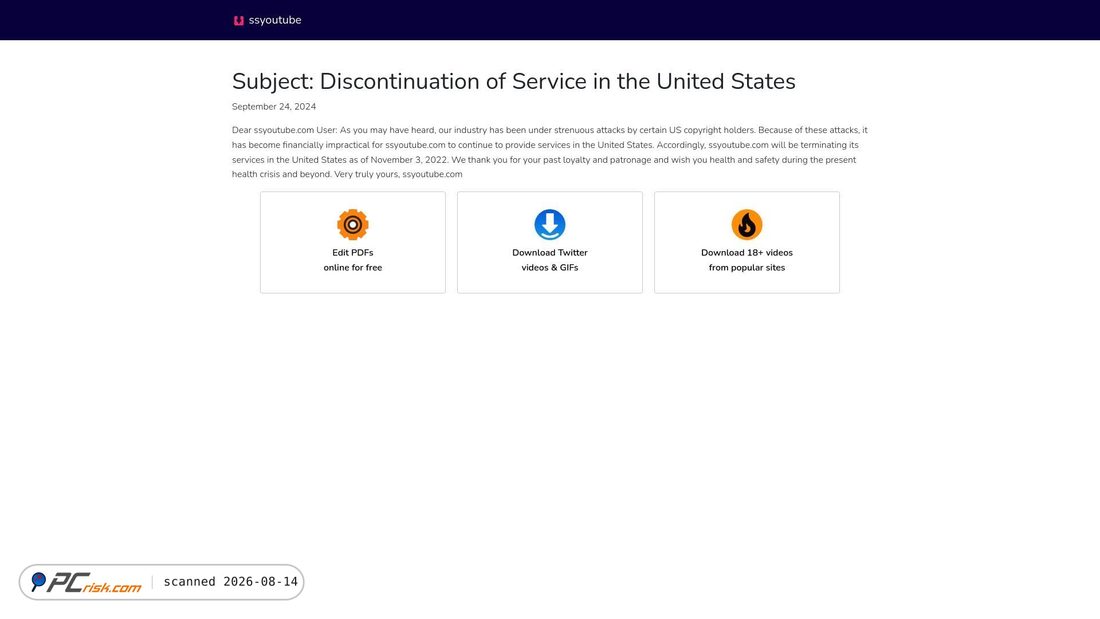
Task: Open the ssyoutube brand name link
Action: click(x=275, y=20)
